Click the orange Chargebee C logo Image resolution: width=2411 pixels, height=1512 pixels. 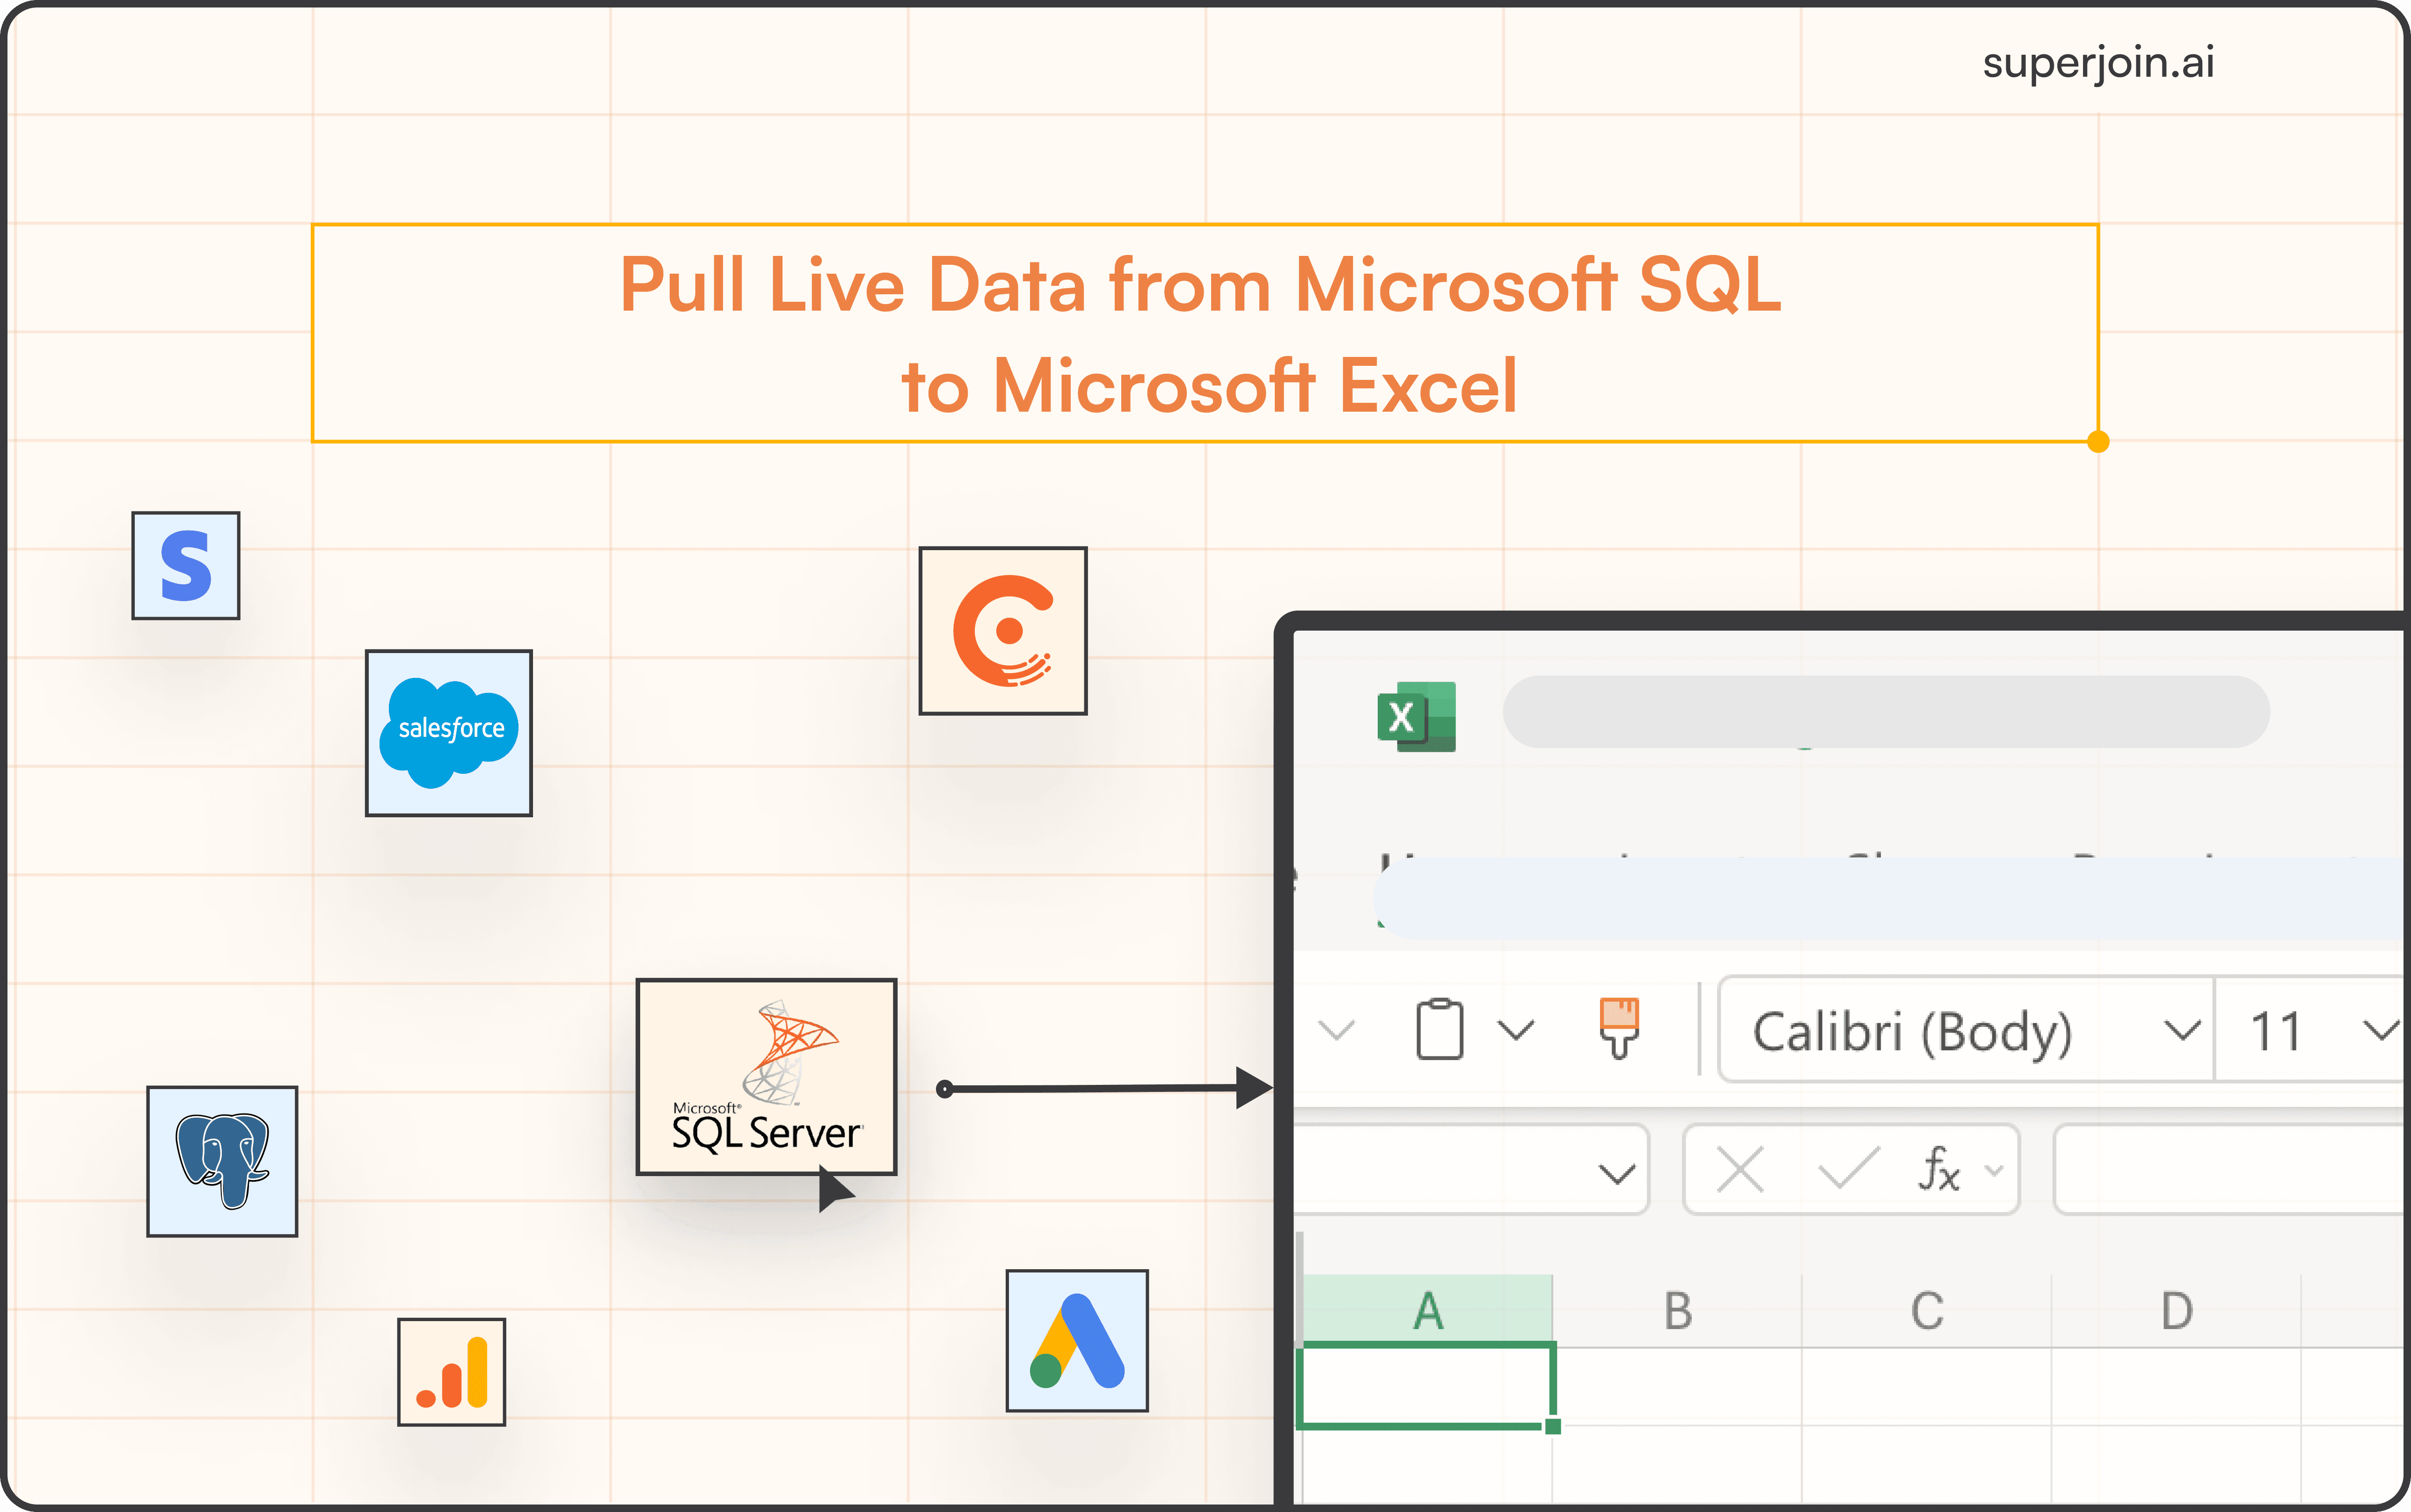click(1003, 631)
